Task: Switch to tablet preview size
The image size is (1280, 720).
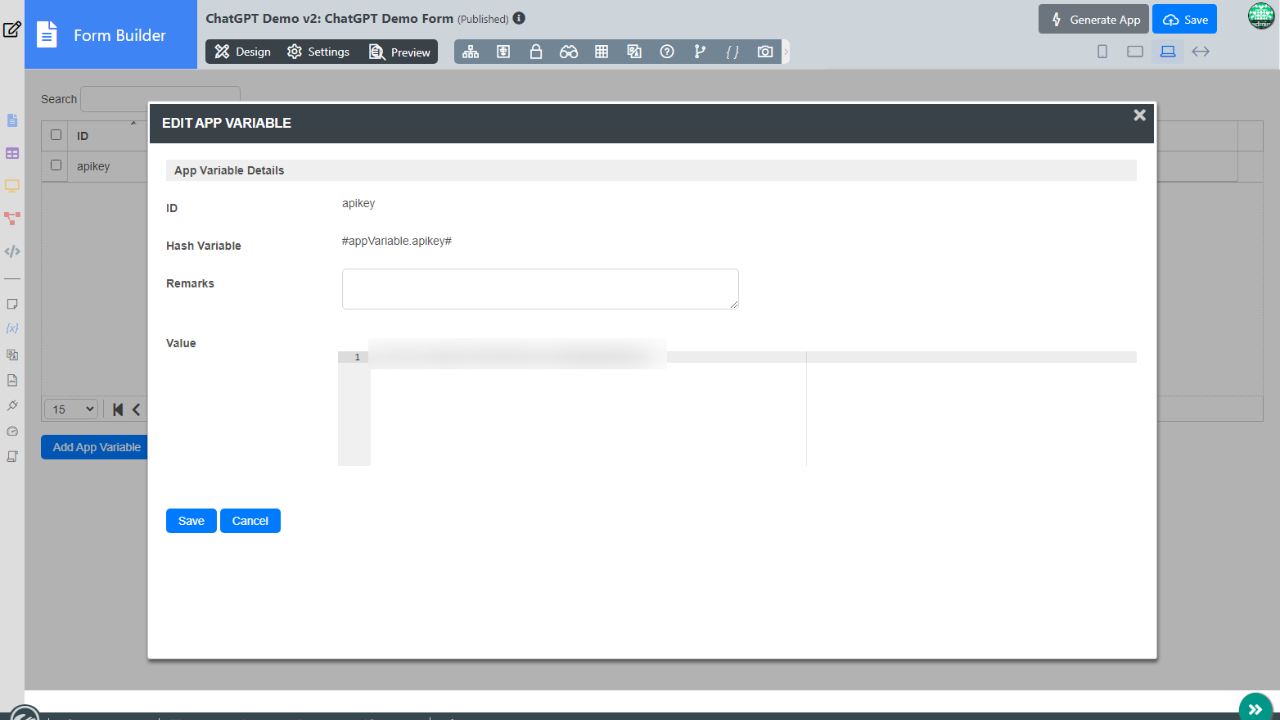Action: point(1135,52)
